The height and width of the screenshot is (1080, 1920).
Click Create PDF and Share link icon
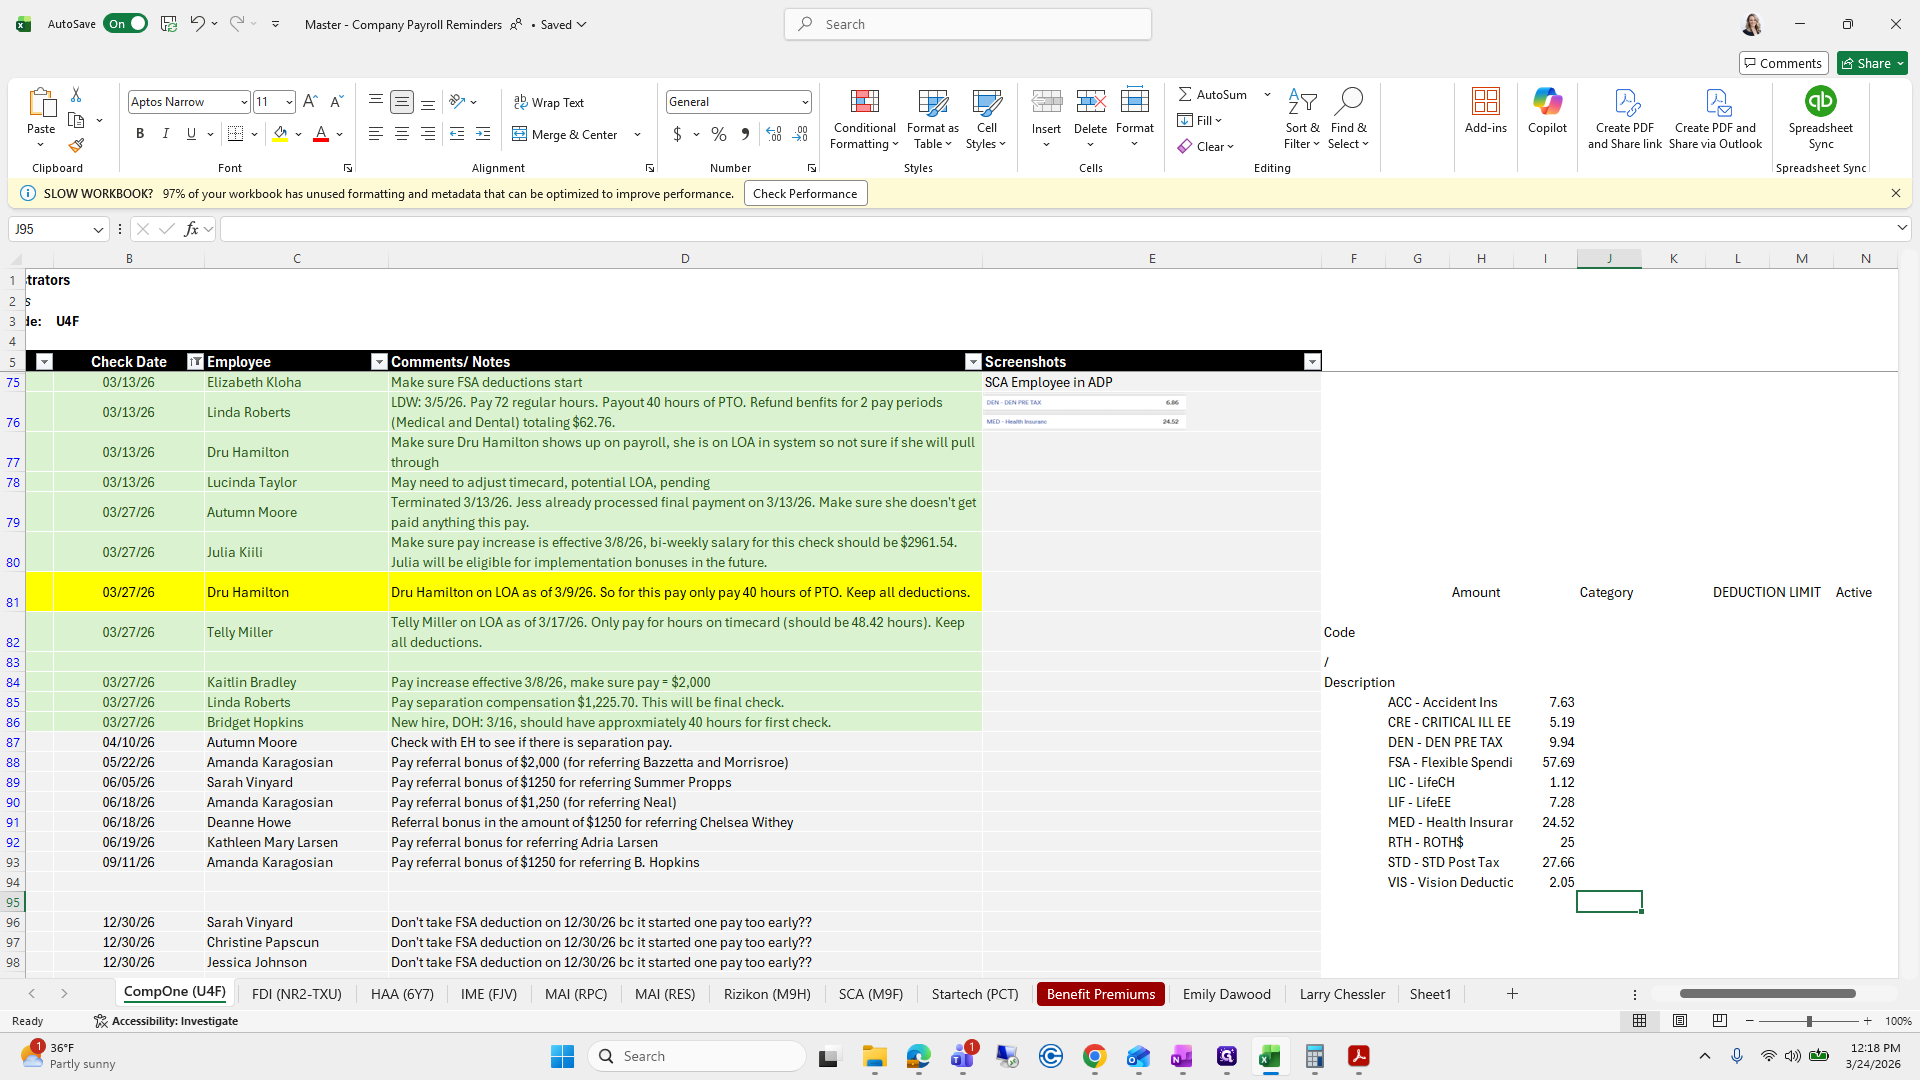1625,103
